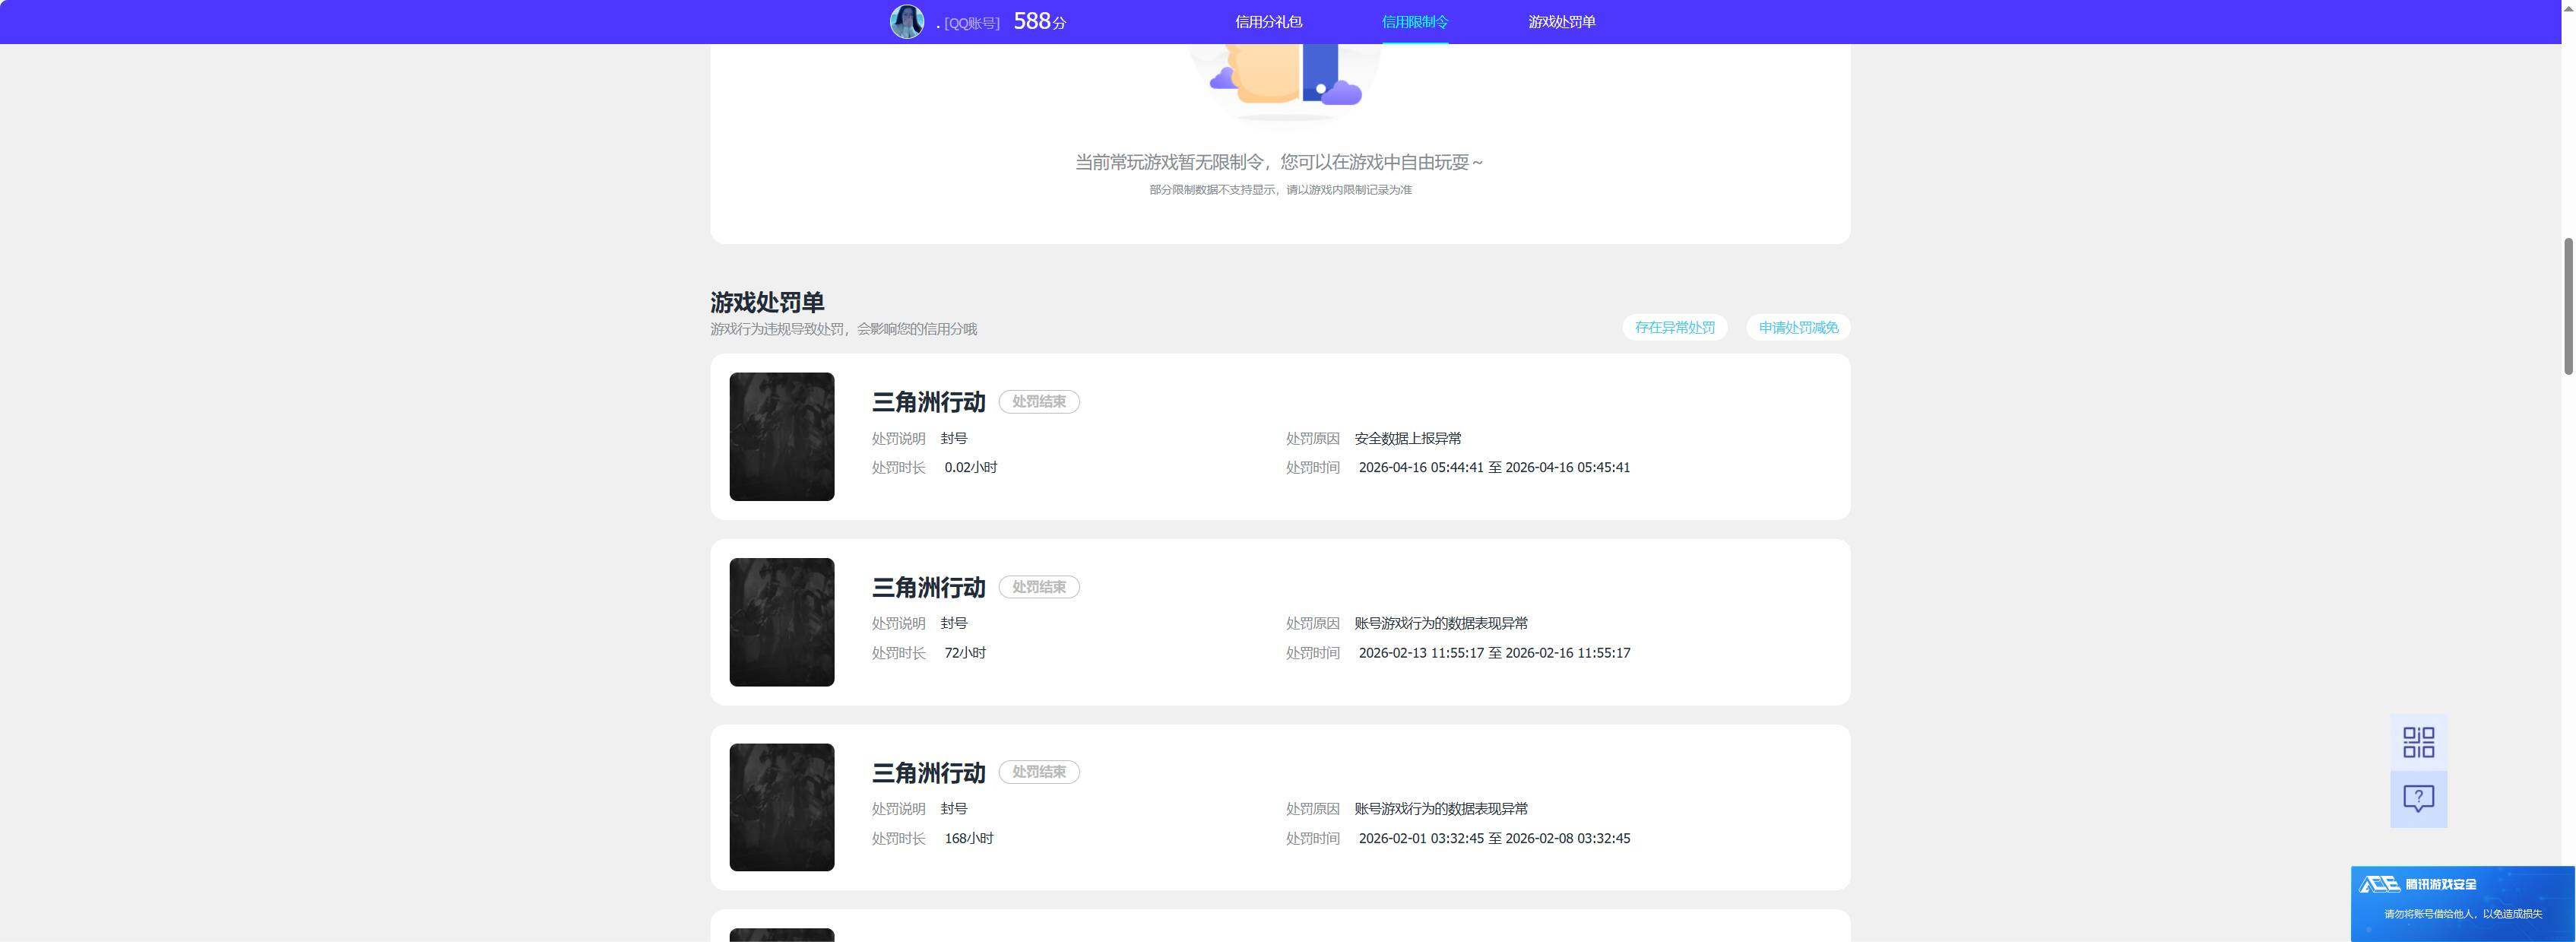Click the 申请处罚减免 button
Viewport: 2576px width, 942px height.
[x=1798, y=328]
